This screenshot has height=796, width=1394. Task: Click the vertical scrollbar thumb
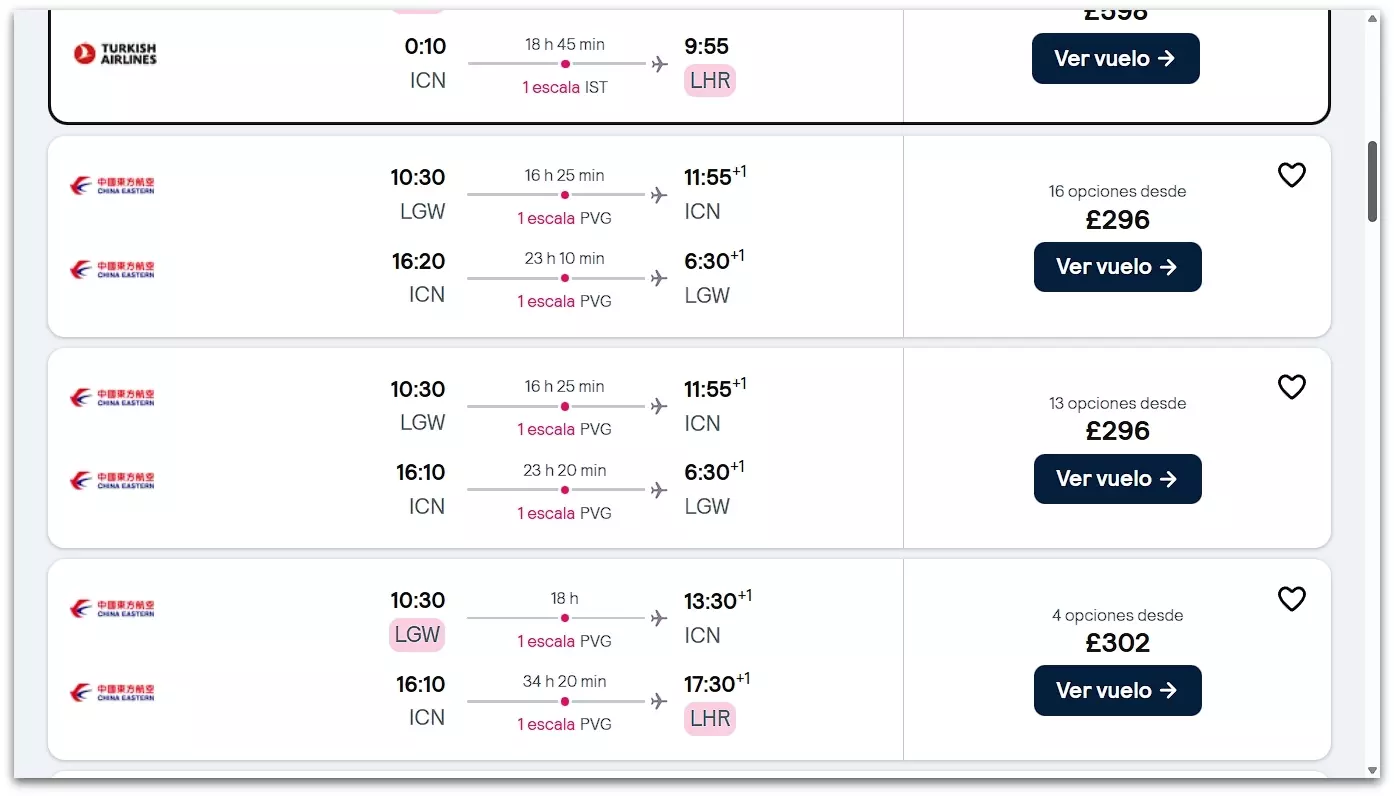click(1373, 180)
